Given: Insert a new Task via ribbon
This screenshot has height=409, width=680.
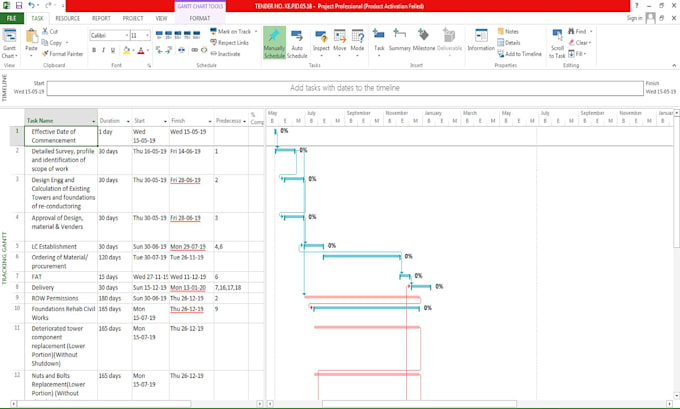Looking at the screenshot, I should click(379, 40).
